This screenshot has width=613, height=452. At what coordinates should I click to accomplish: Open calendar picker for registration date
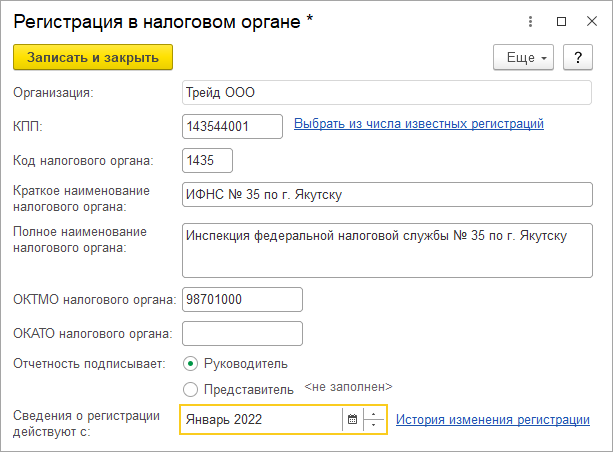click(352, 420)
